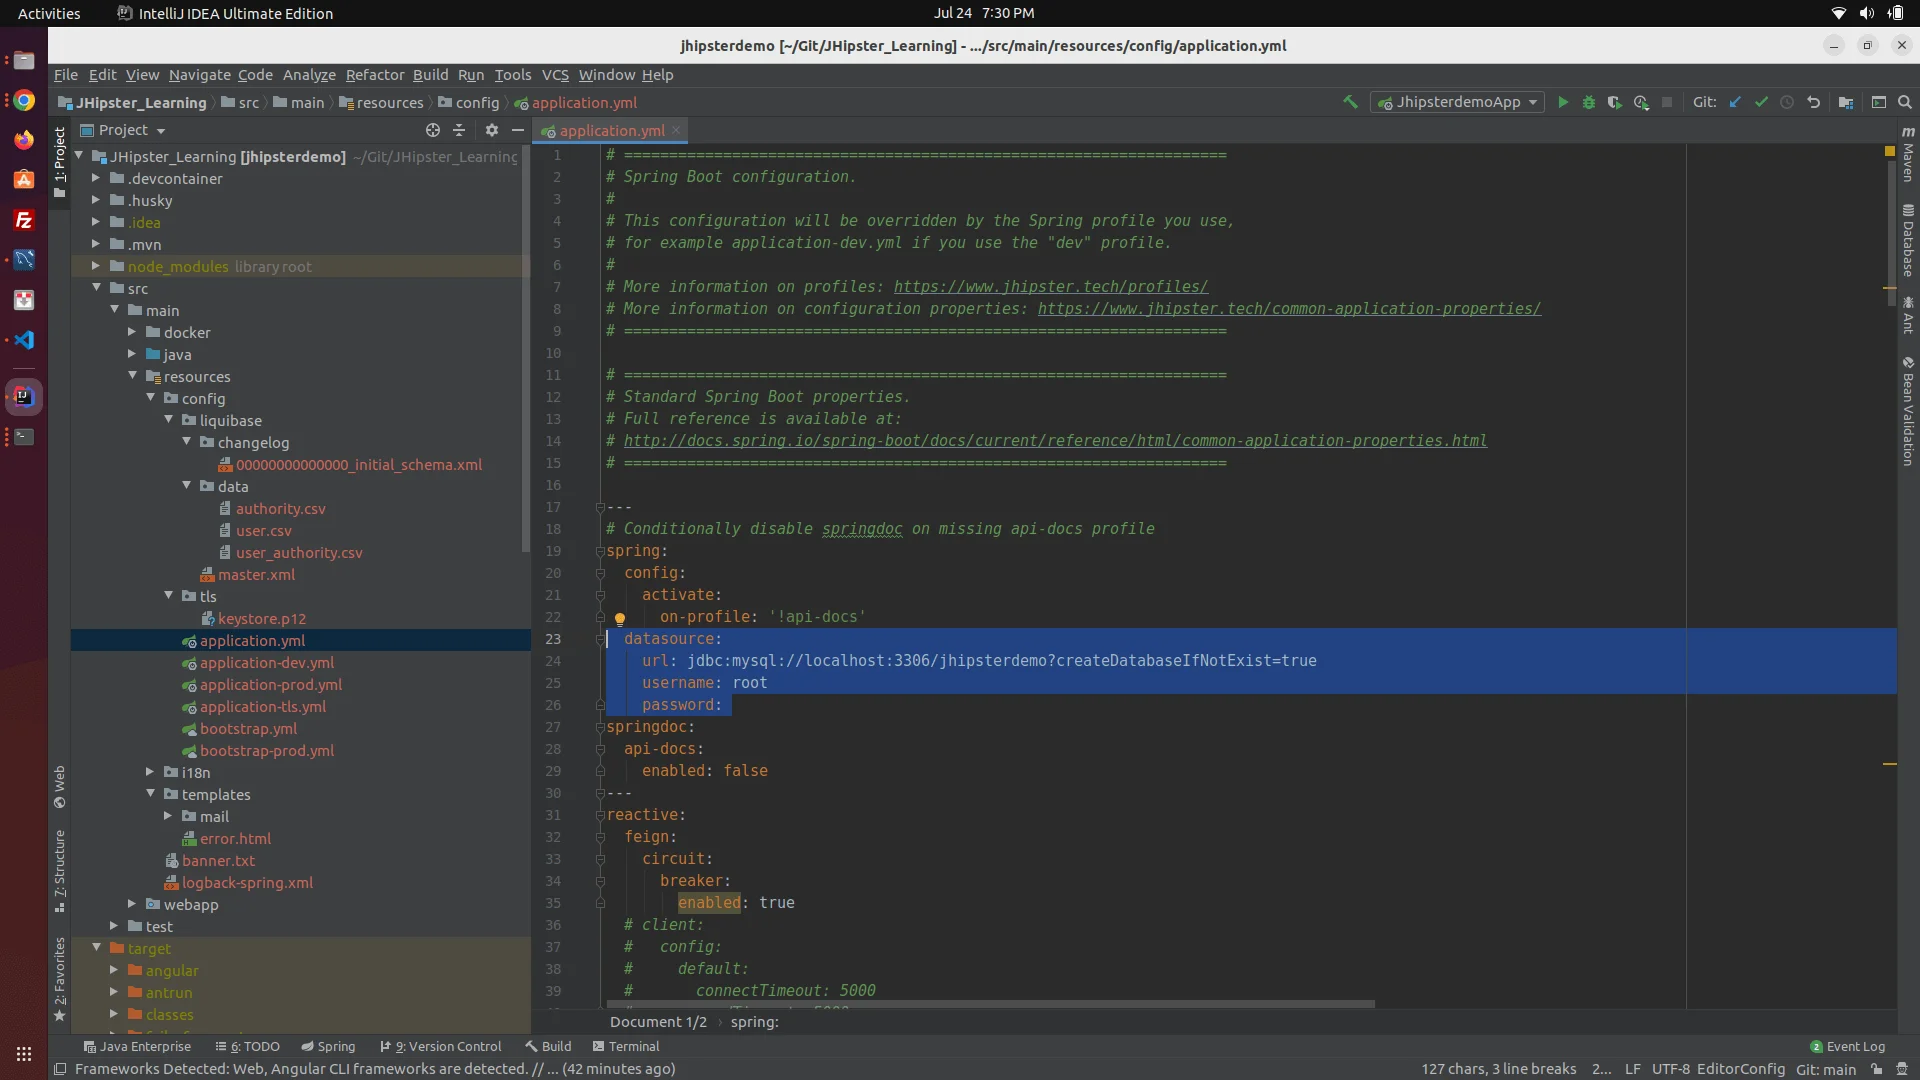Image resolution: width=1920 pixels, height=1080 pixels.
Task: Expand the .devcontainer folder
Action: tap(96, 178)
